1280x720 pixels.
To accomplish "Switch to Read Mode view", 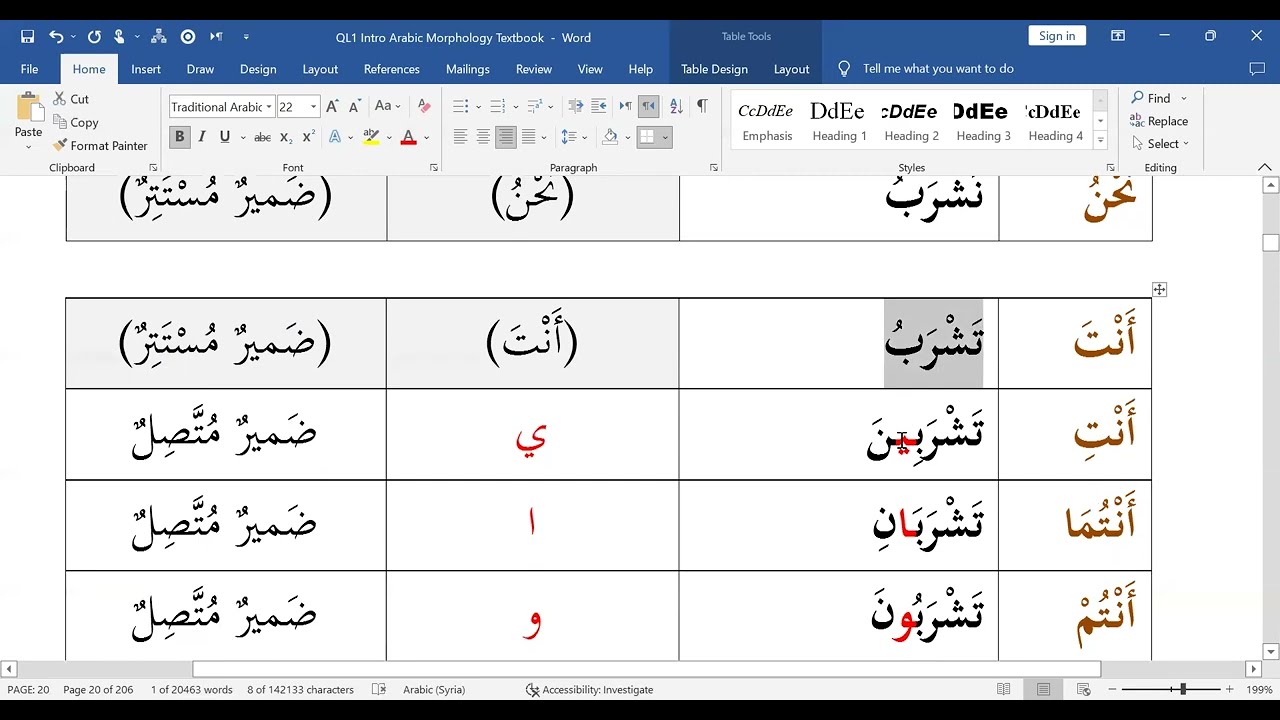I will pyautogui.click(x=1003, y=689).
